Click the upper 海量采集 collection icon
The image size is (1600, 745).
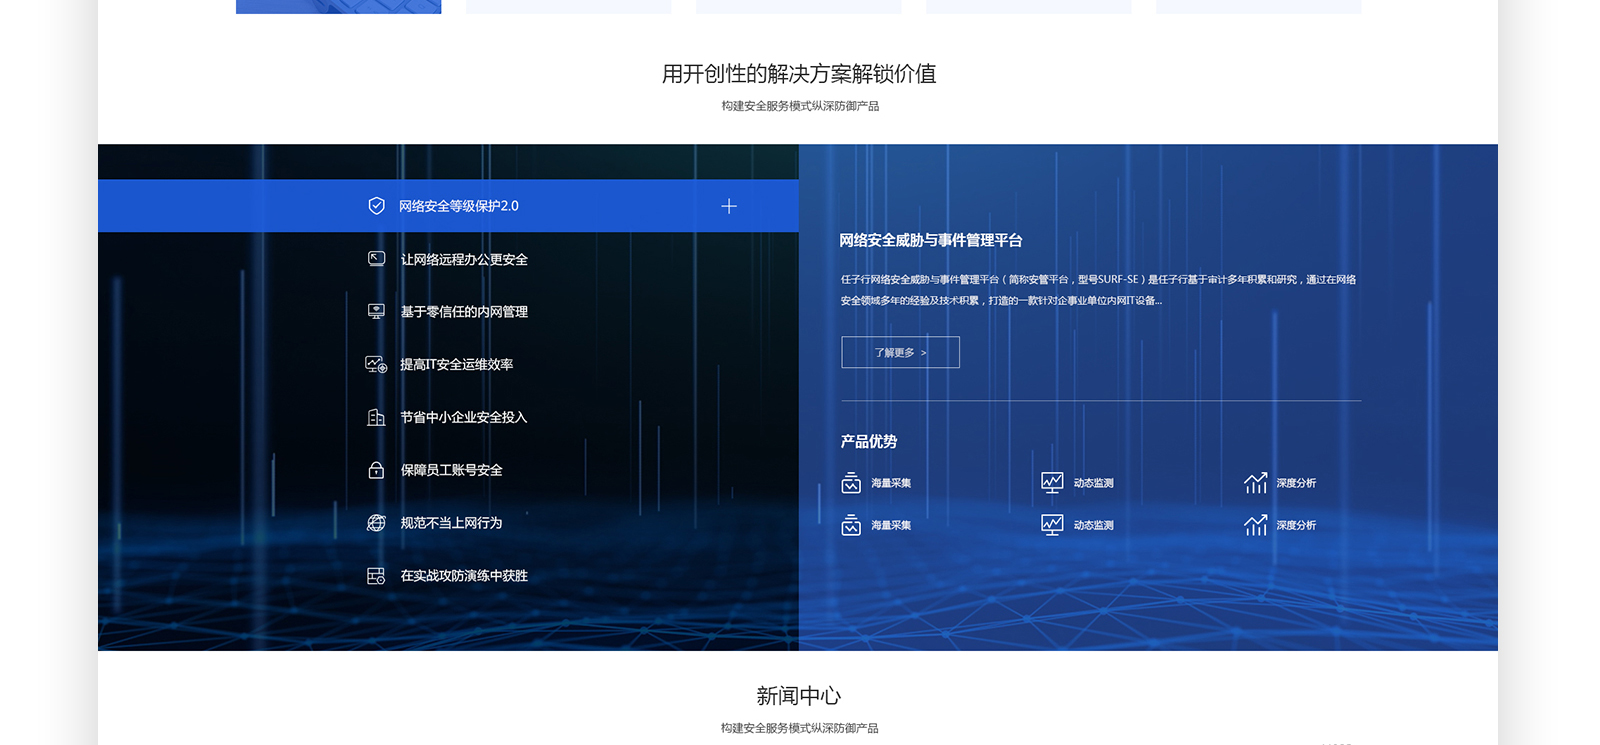851,483
